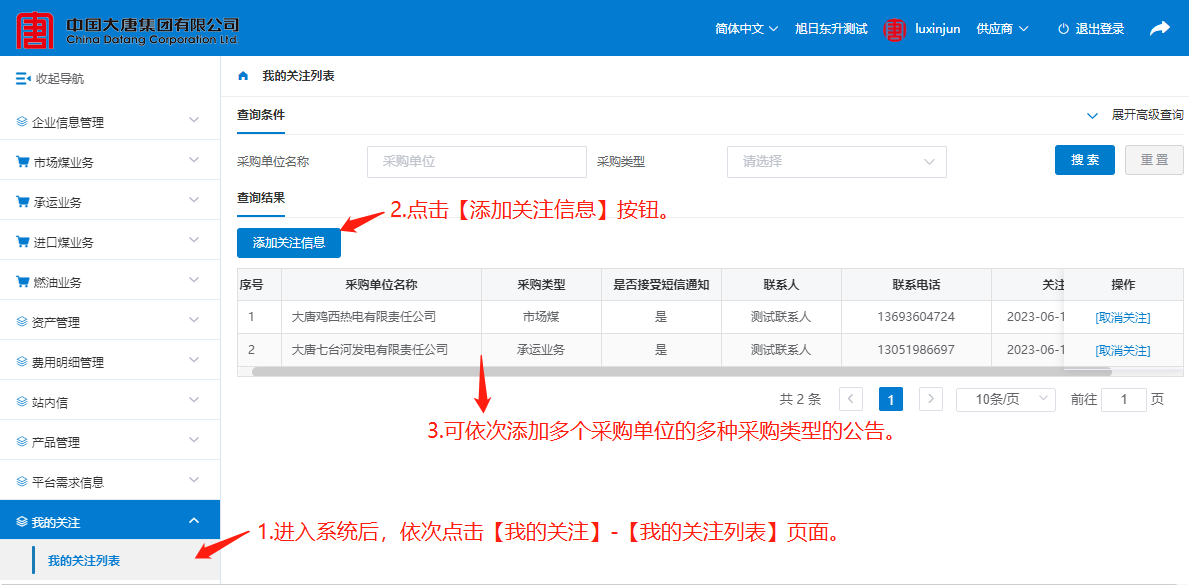The width and height of the screenshot is (1189, 585).
Task: Click the China Datang logo
Action: pyautogui.click(x=36, y=29)
